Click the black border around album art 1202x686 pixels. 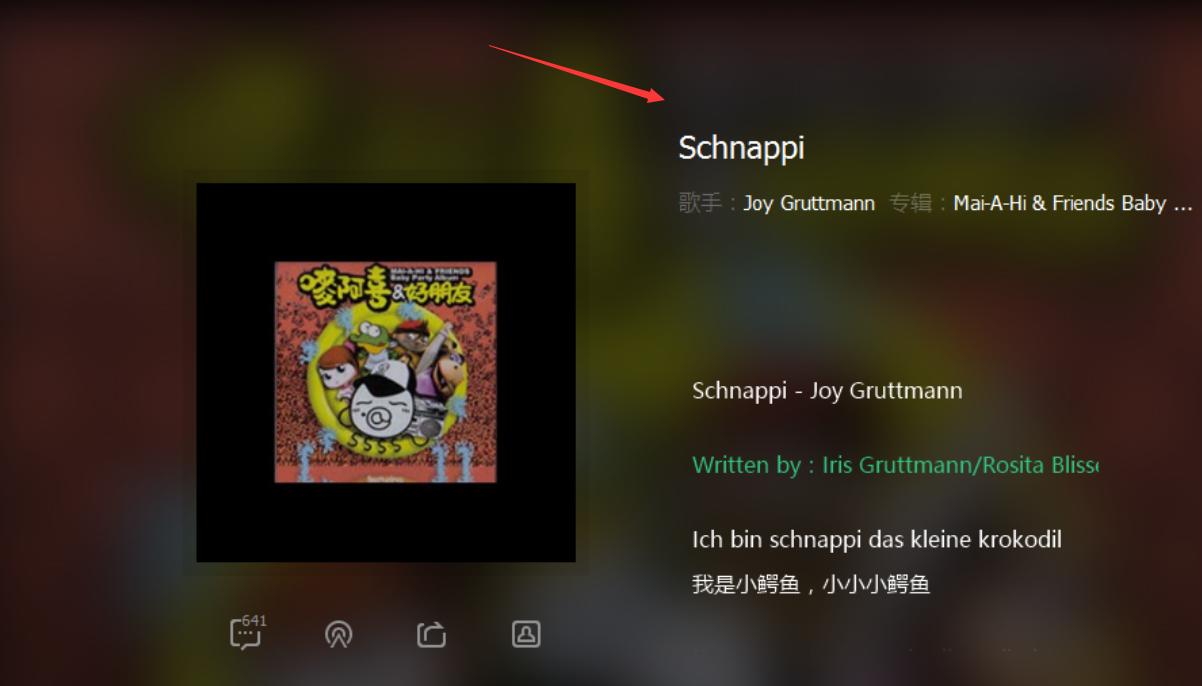pos(235,372)
